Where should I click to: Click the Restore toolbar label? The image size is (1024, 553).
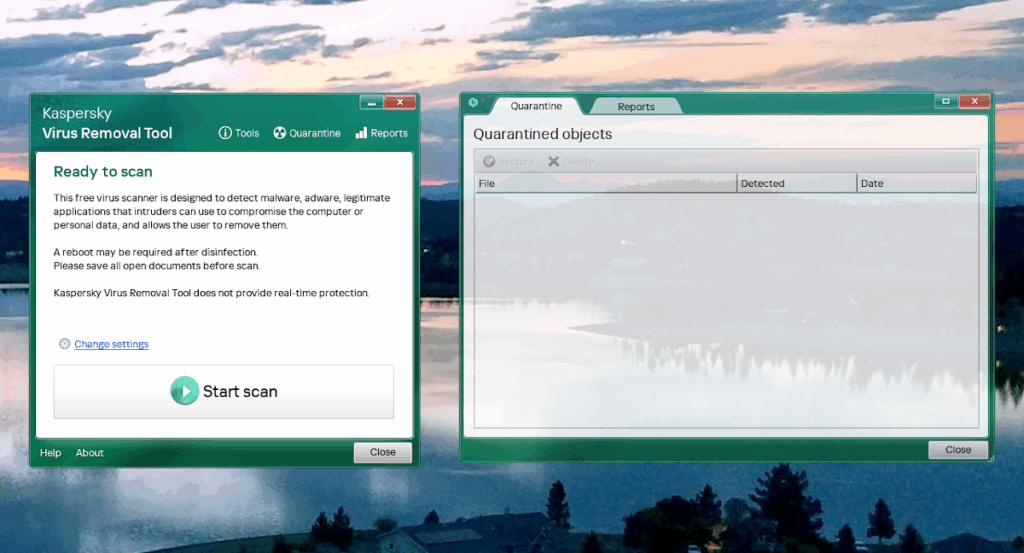(x=517, y=162)
